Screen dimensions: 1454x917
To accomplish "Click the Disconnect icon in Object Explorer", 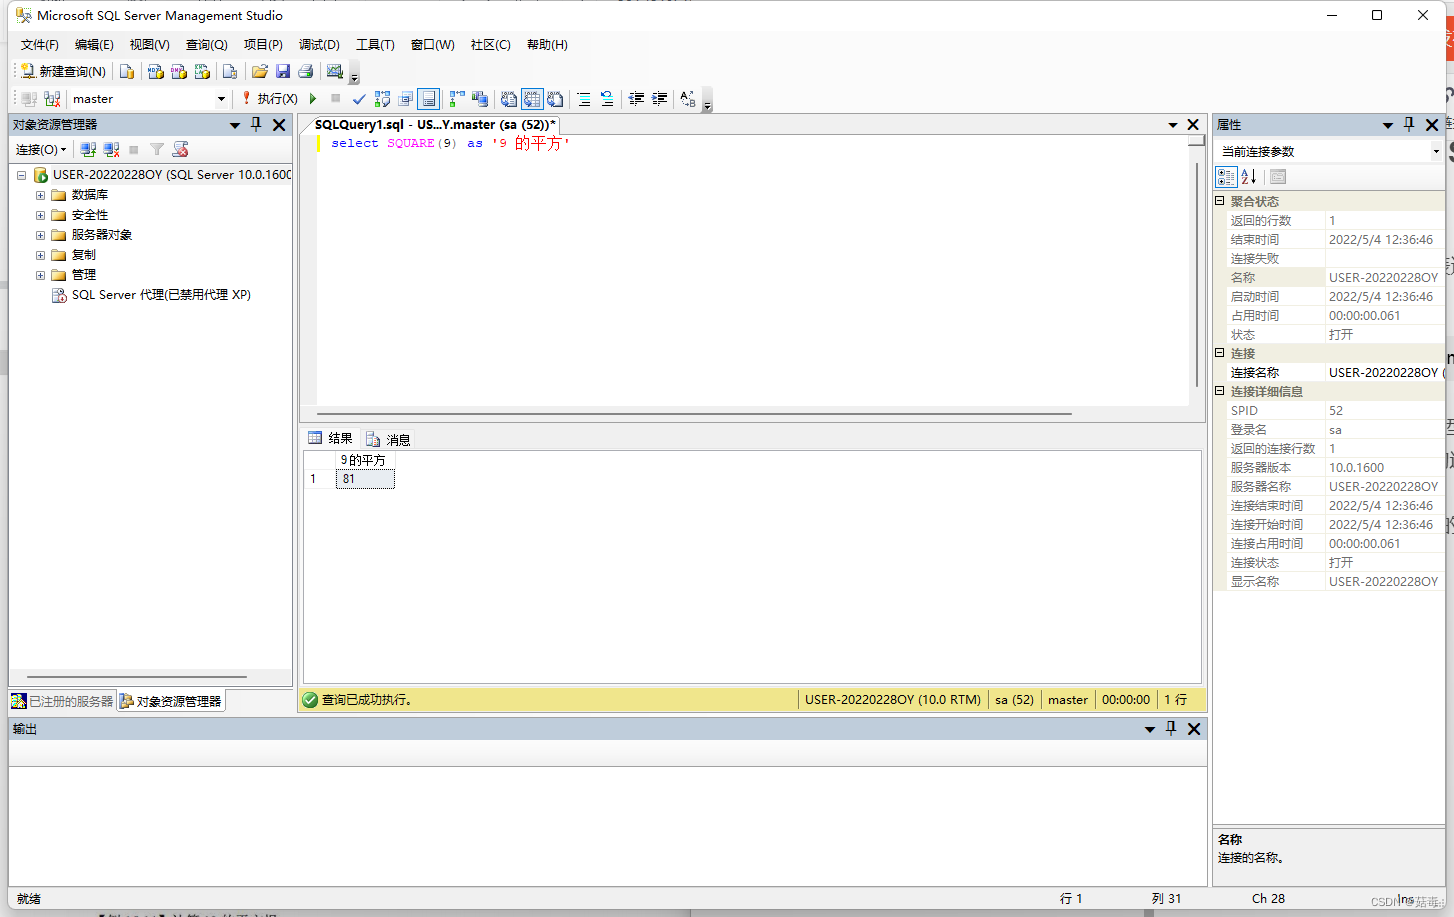I will [x=111, y=150].
